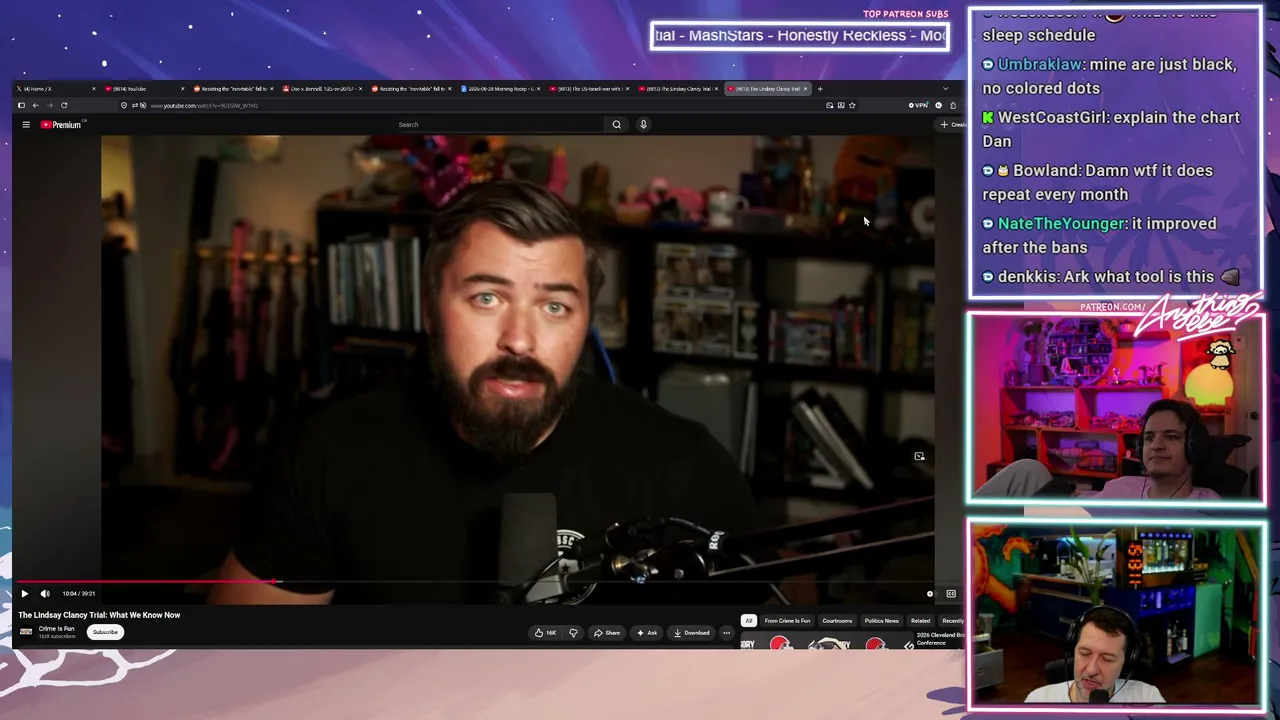Image resolution: width=1280 pixels, height=720 pixels.
Task: Open the Crime Is Fun channel name
Action: tap(56, 629)
